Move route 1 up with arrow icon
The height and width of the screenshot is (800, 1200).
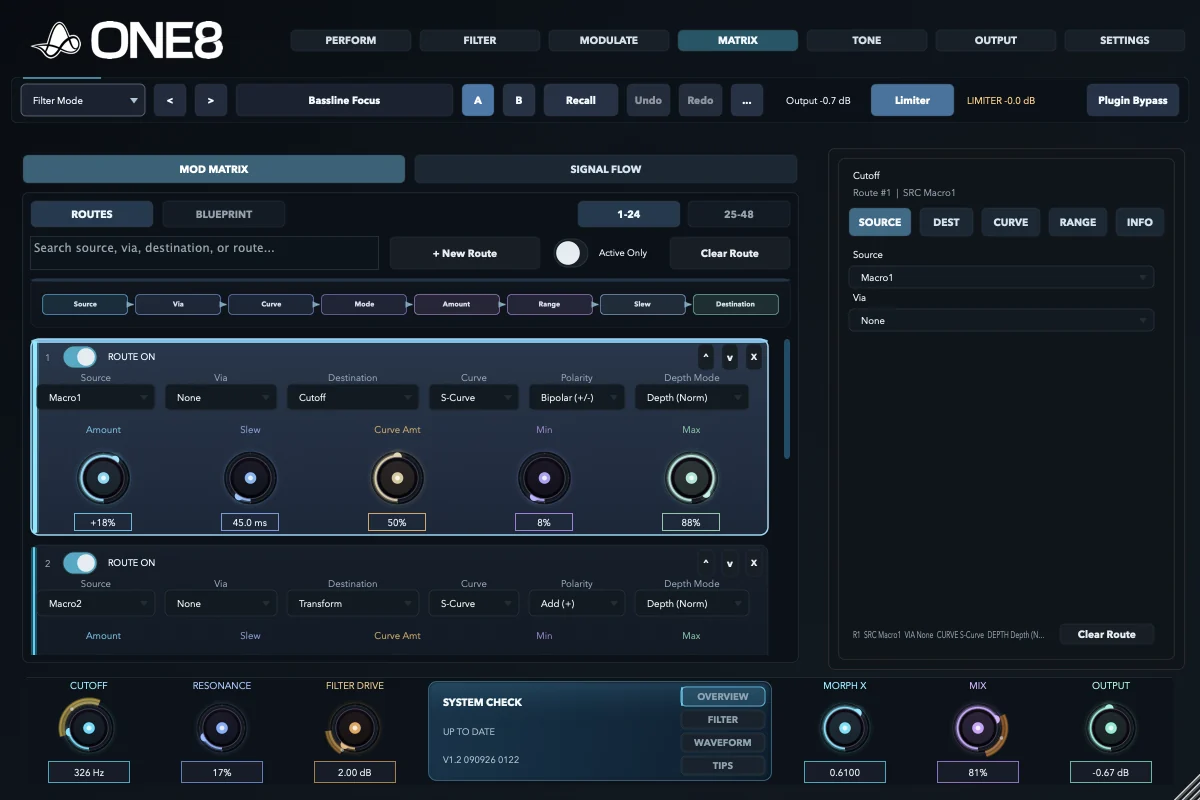(706, 357)
